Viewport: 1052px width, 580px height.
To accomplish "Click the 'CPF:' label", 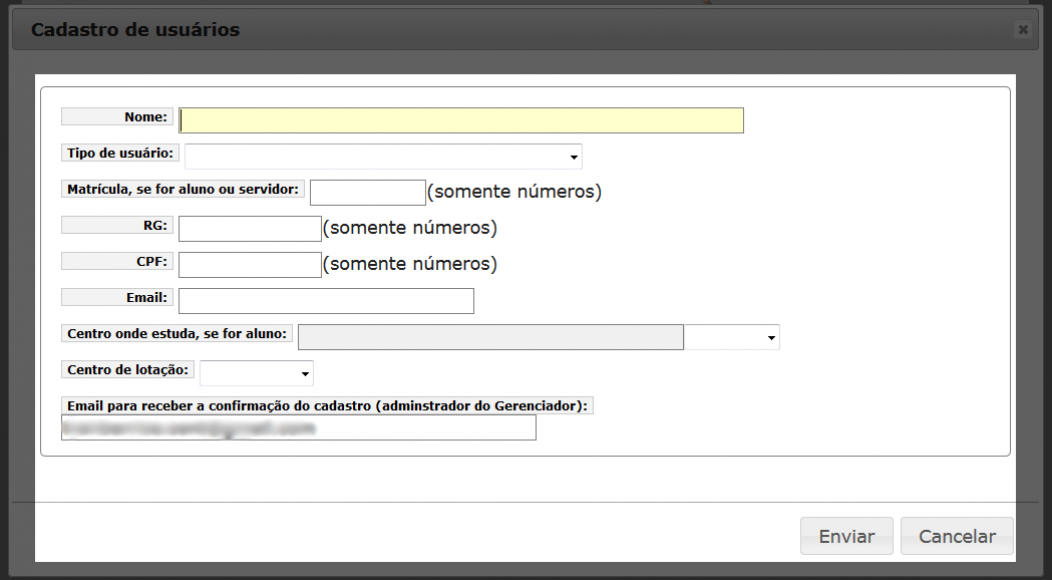I will point(117,261).
